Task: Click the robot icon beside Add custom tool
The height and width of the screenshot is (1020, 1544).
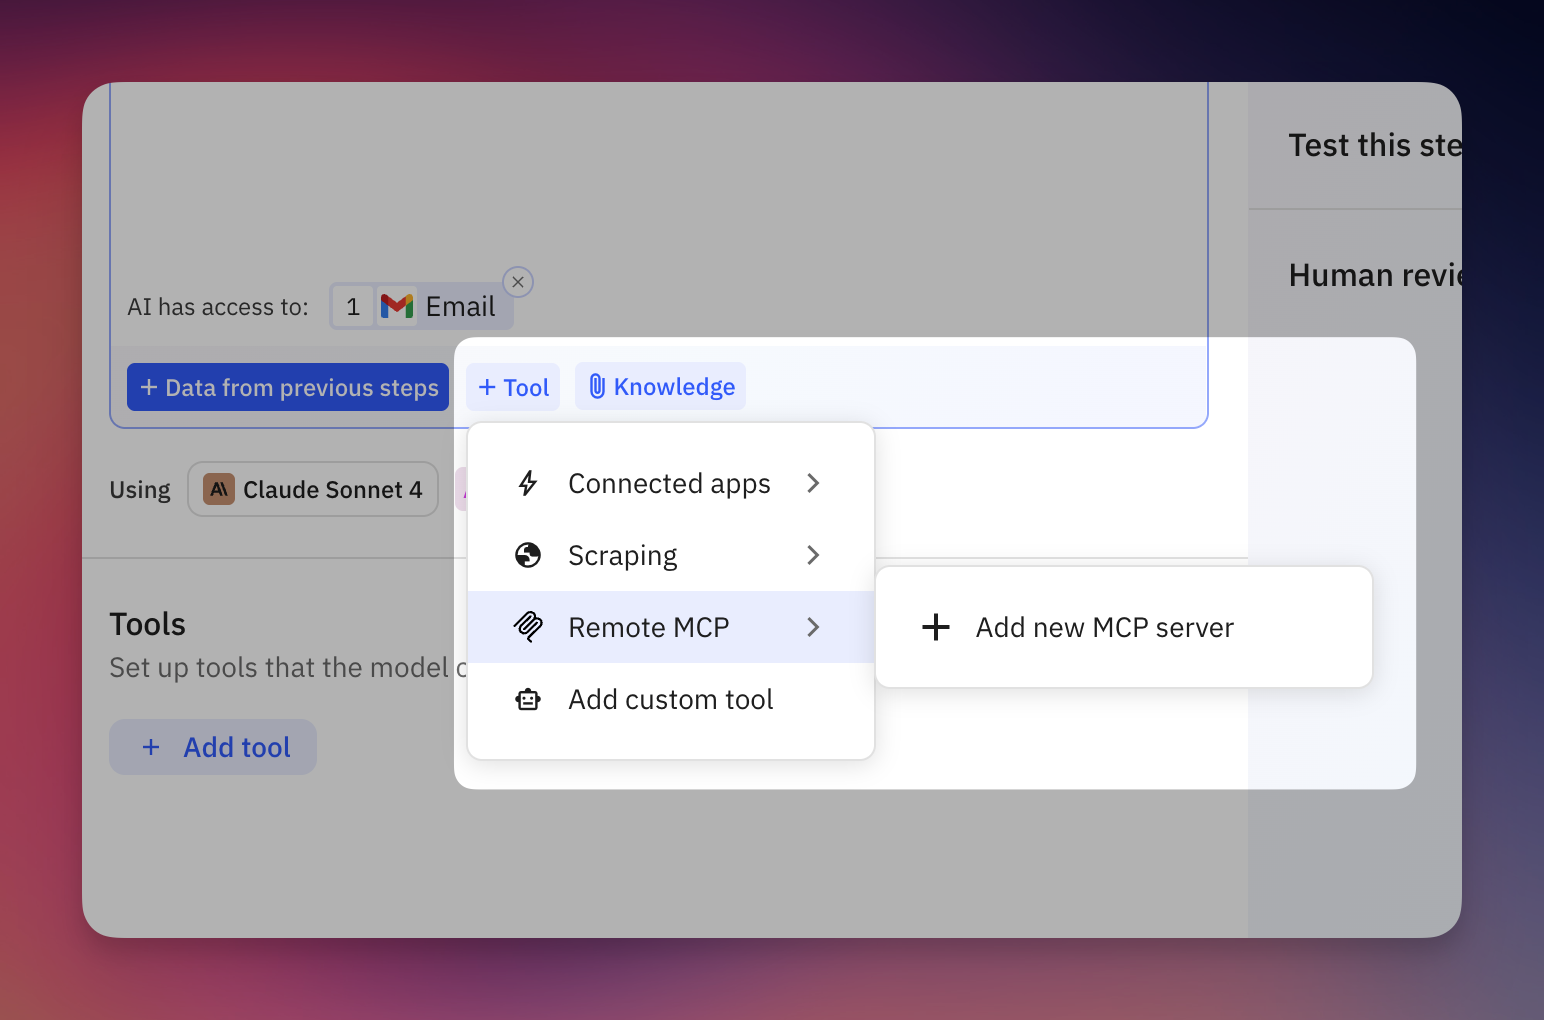Action: pyautogui.click(x=528, y=700)
